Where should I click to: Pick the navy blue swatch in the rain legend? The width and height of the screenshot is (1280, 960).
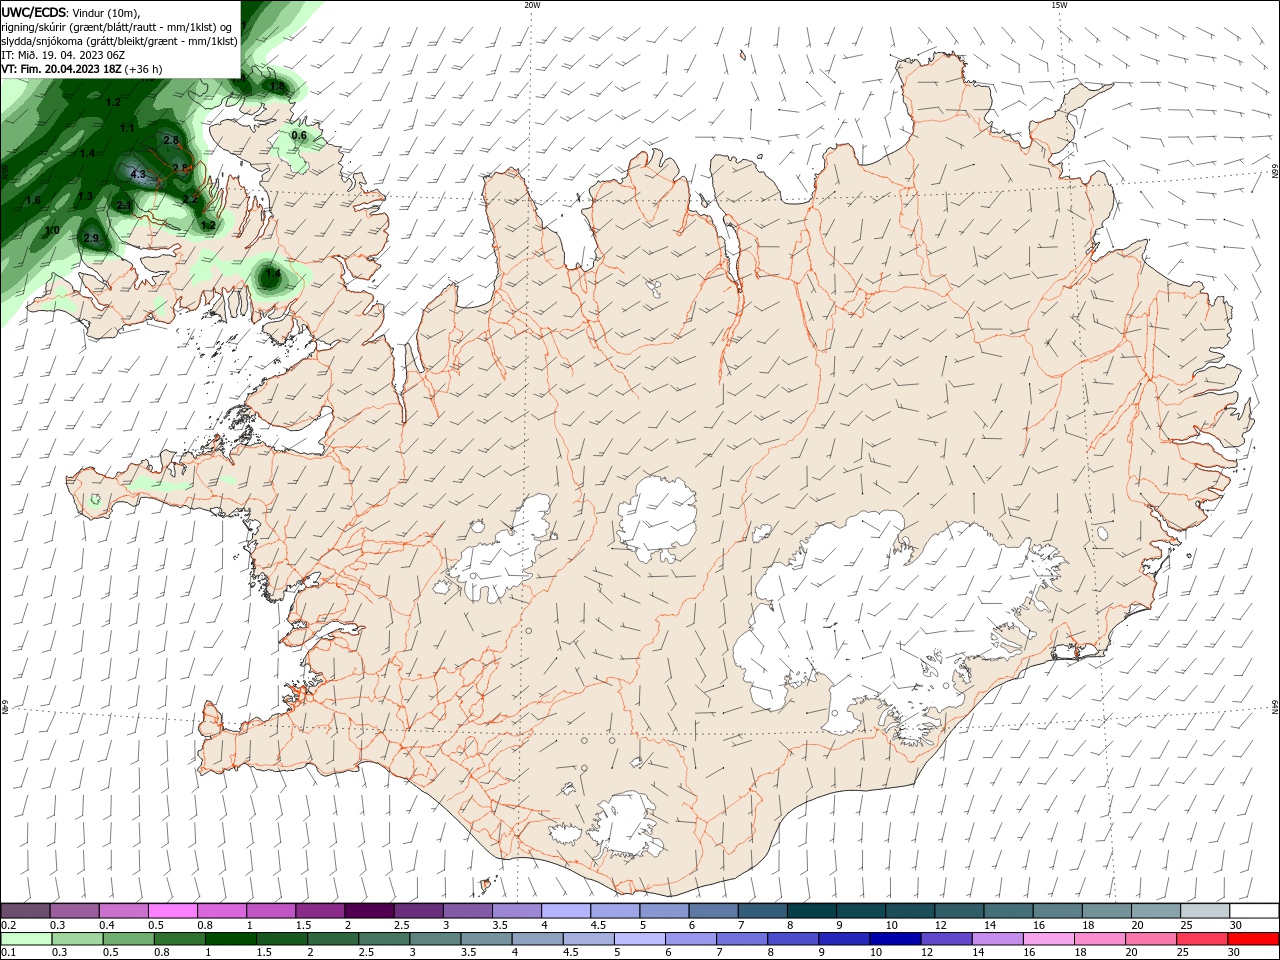(896, 939)
